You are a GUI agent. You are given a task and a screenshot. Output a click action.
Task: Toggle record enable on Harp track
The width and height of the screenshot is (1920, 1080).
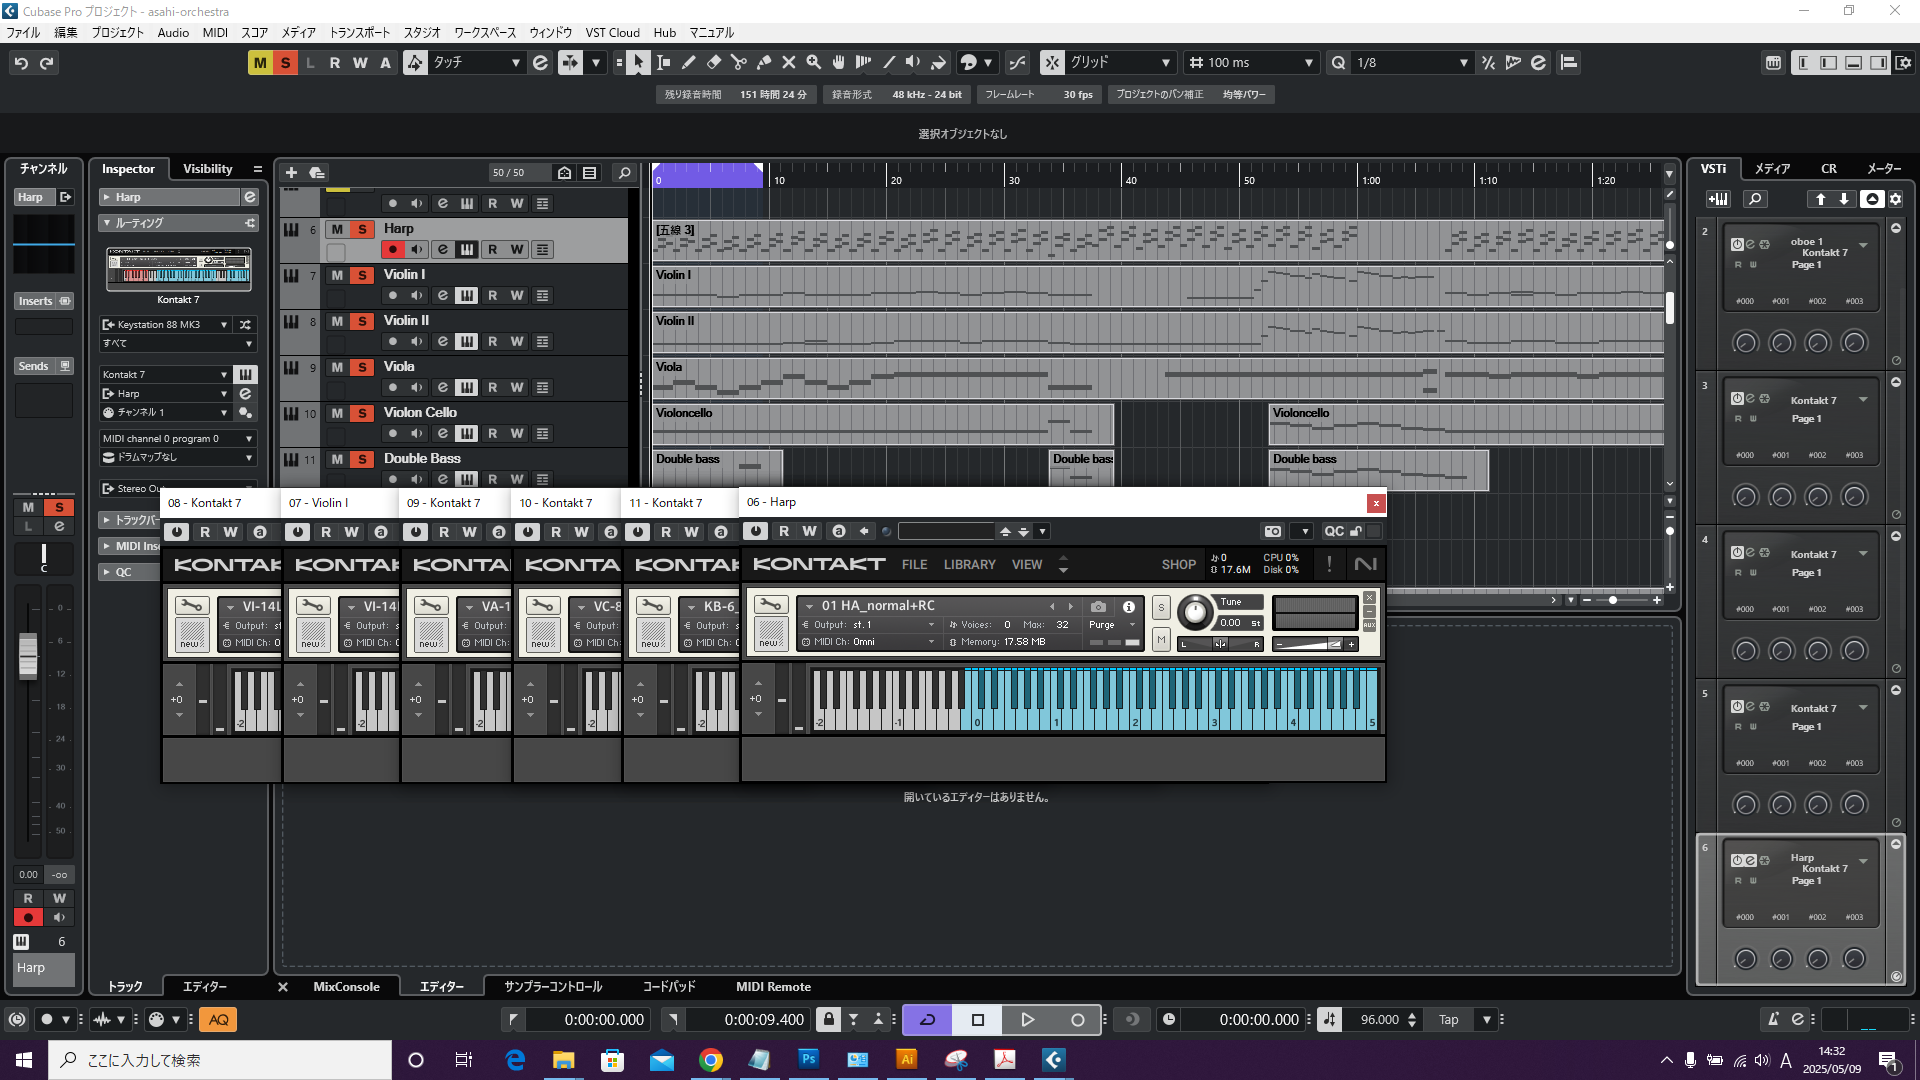point(393,250)
